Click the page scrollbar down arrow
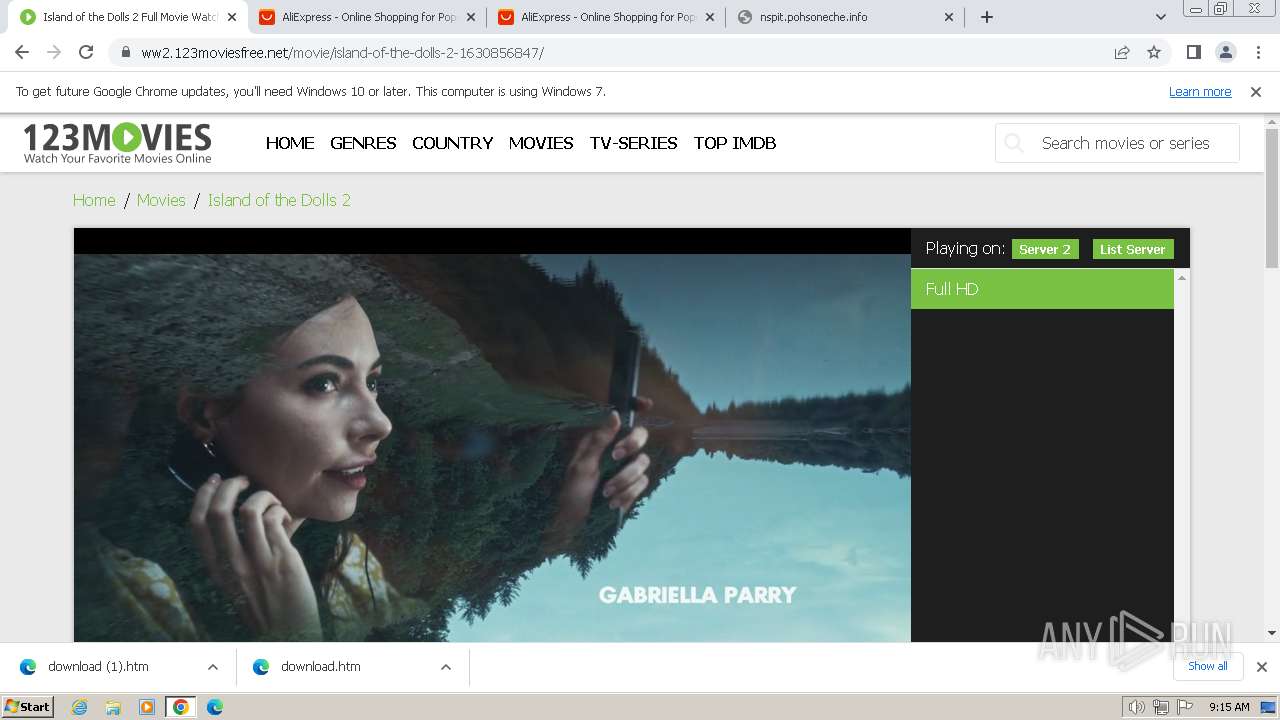Viewport: 1280px width, 720px height. click(1272, 633)
